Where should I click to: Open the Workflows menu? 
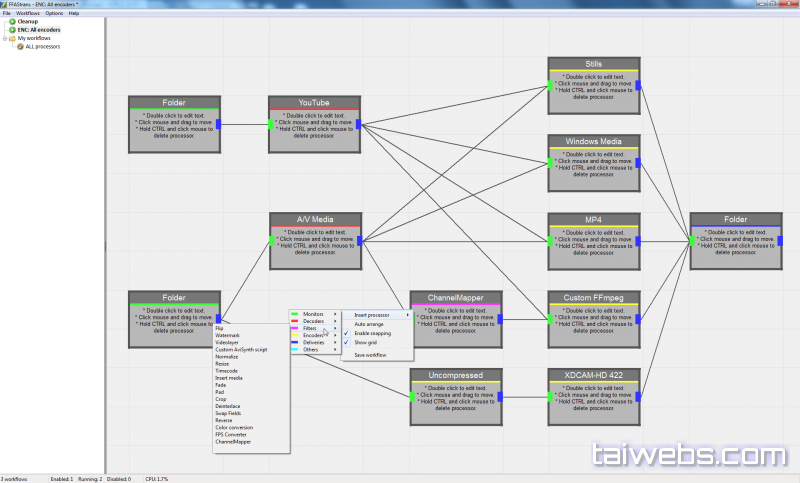[x=27, y=13]
